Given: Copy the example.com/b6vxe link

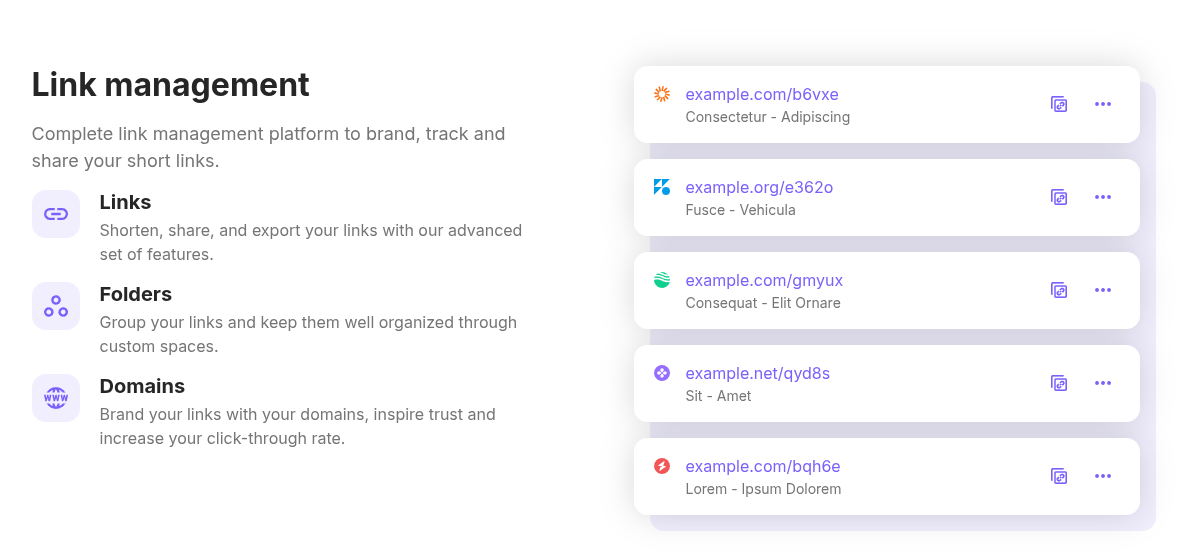Looking at the screenshot, I should 1059,104.
